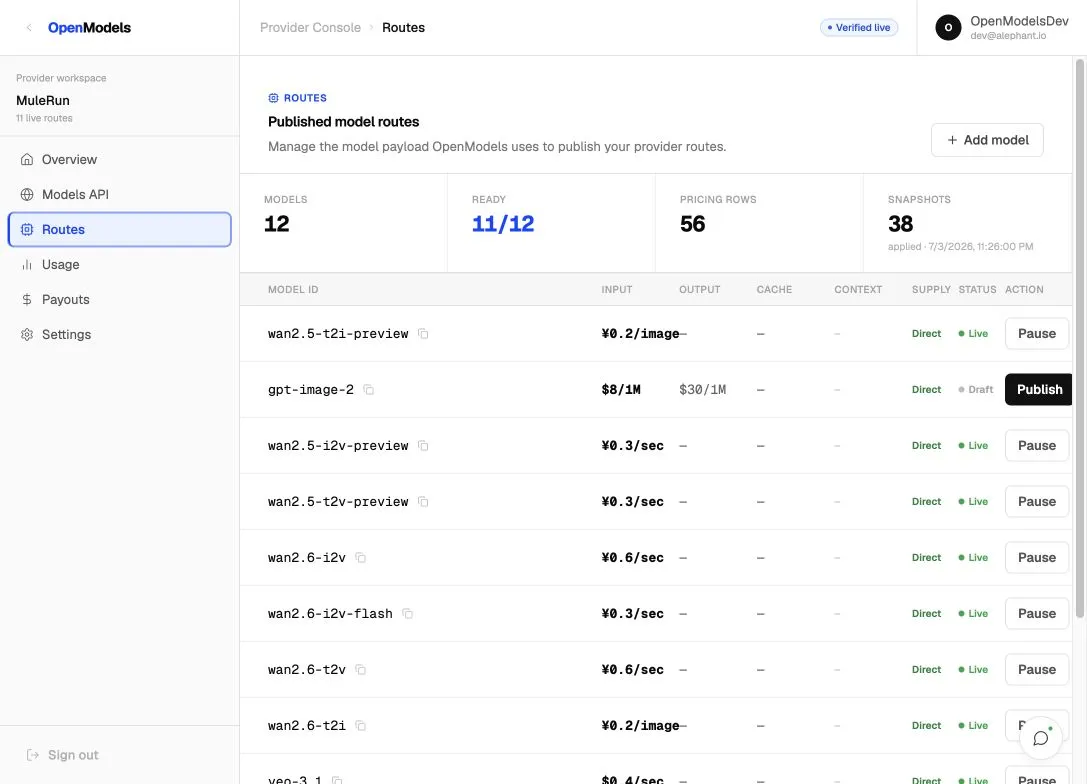
Task: Click the MuleRun workspace name
Action: pyautogui.click(x=43, y=101)
